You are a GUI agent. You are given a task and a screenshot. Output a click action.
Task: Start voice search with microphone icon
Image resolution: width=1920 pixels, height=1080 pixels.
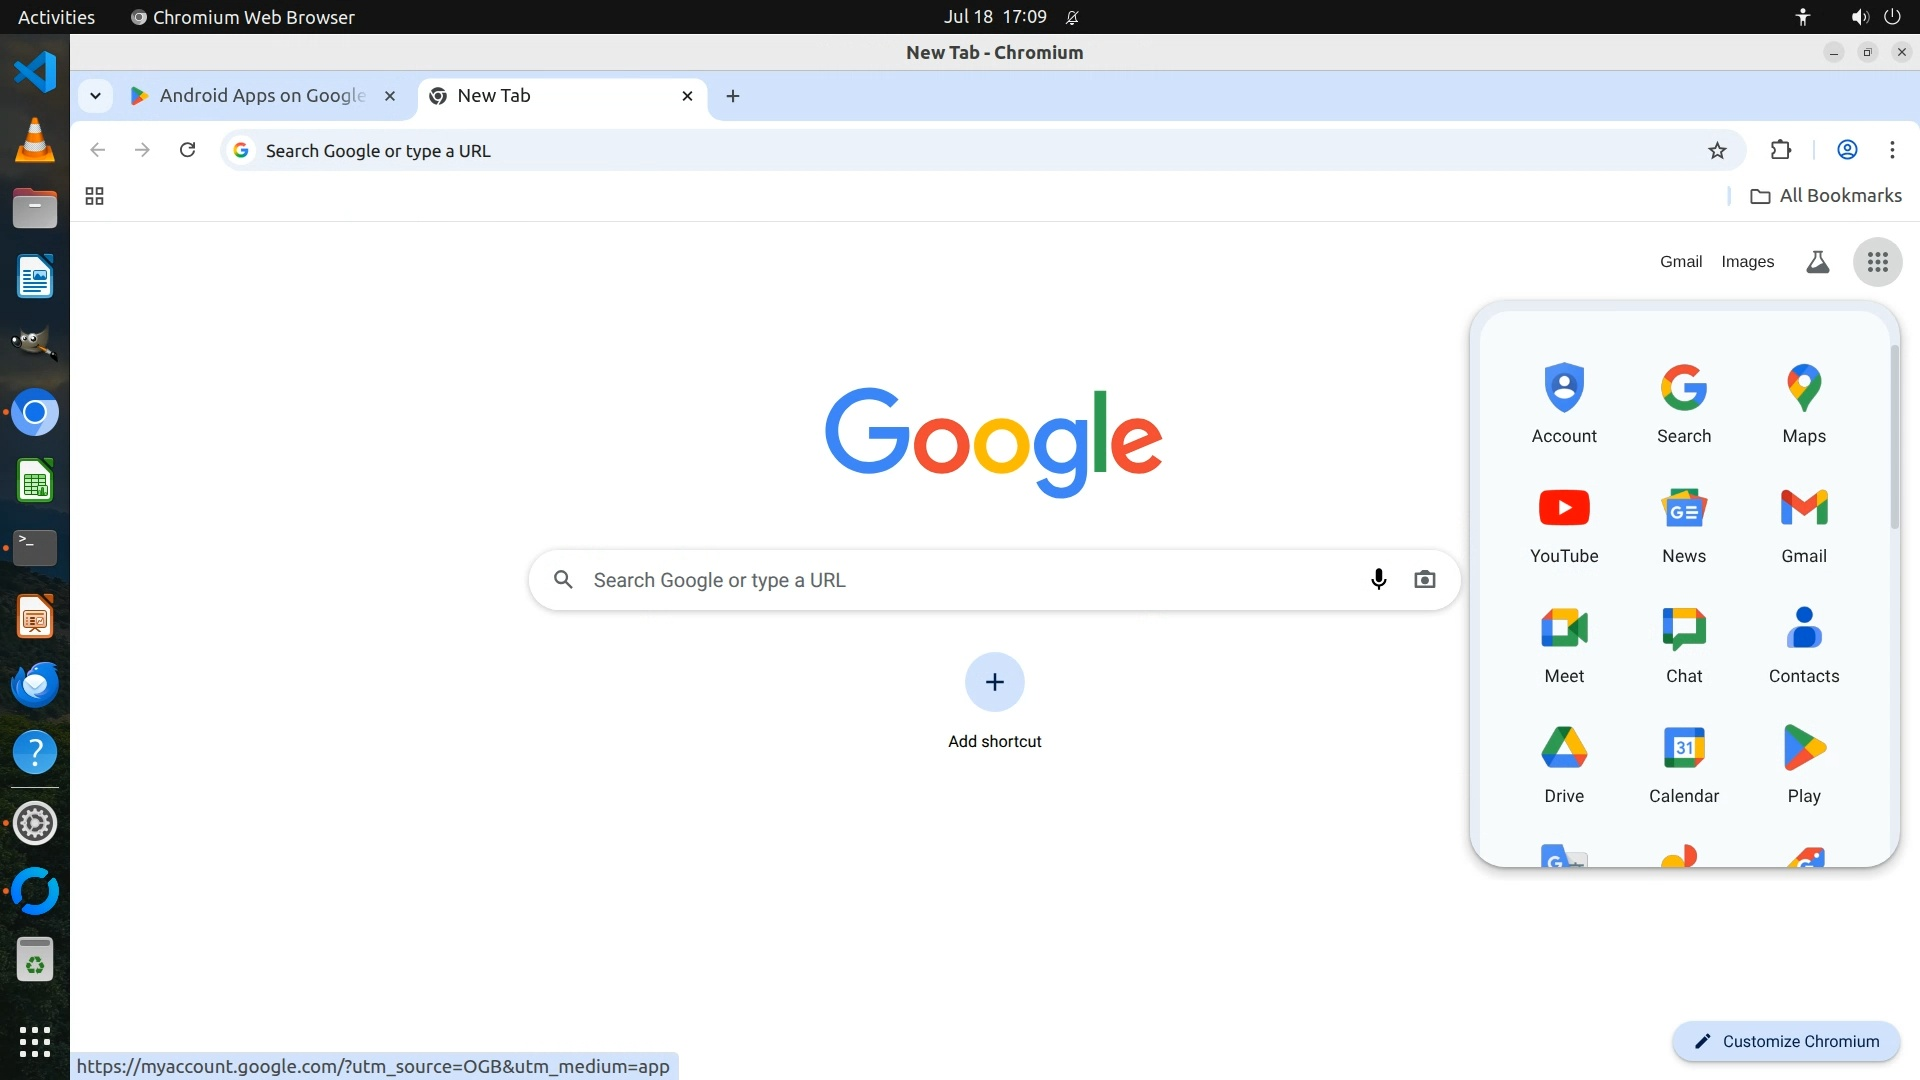coord(1378,579)
